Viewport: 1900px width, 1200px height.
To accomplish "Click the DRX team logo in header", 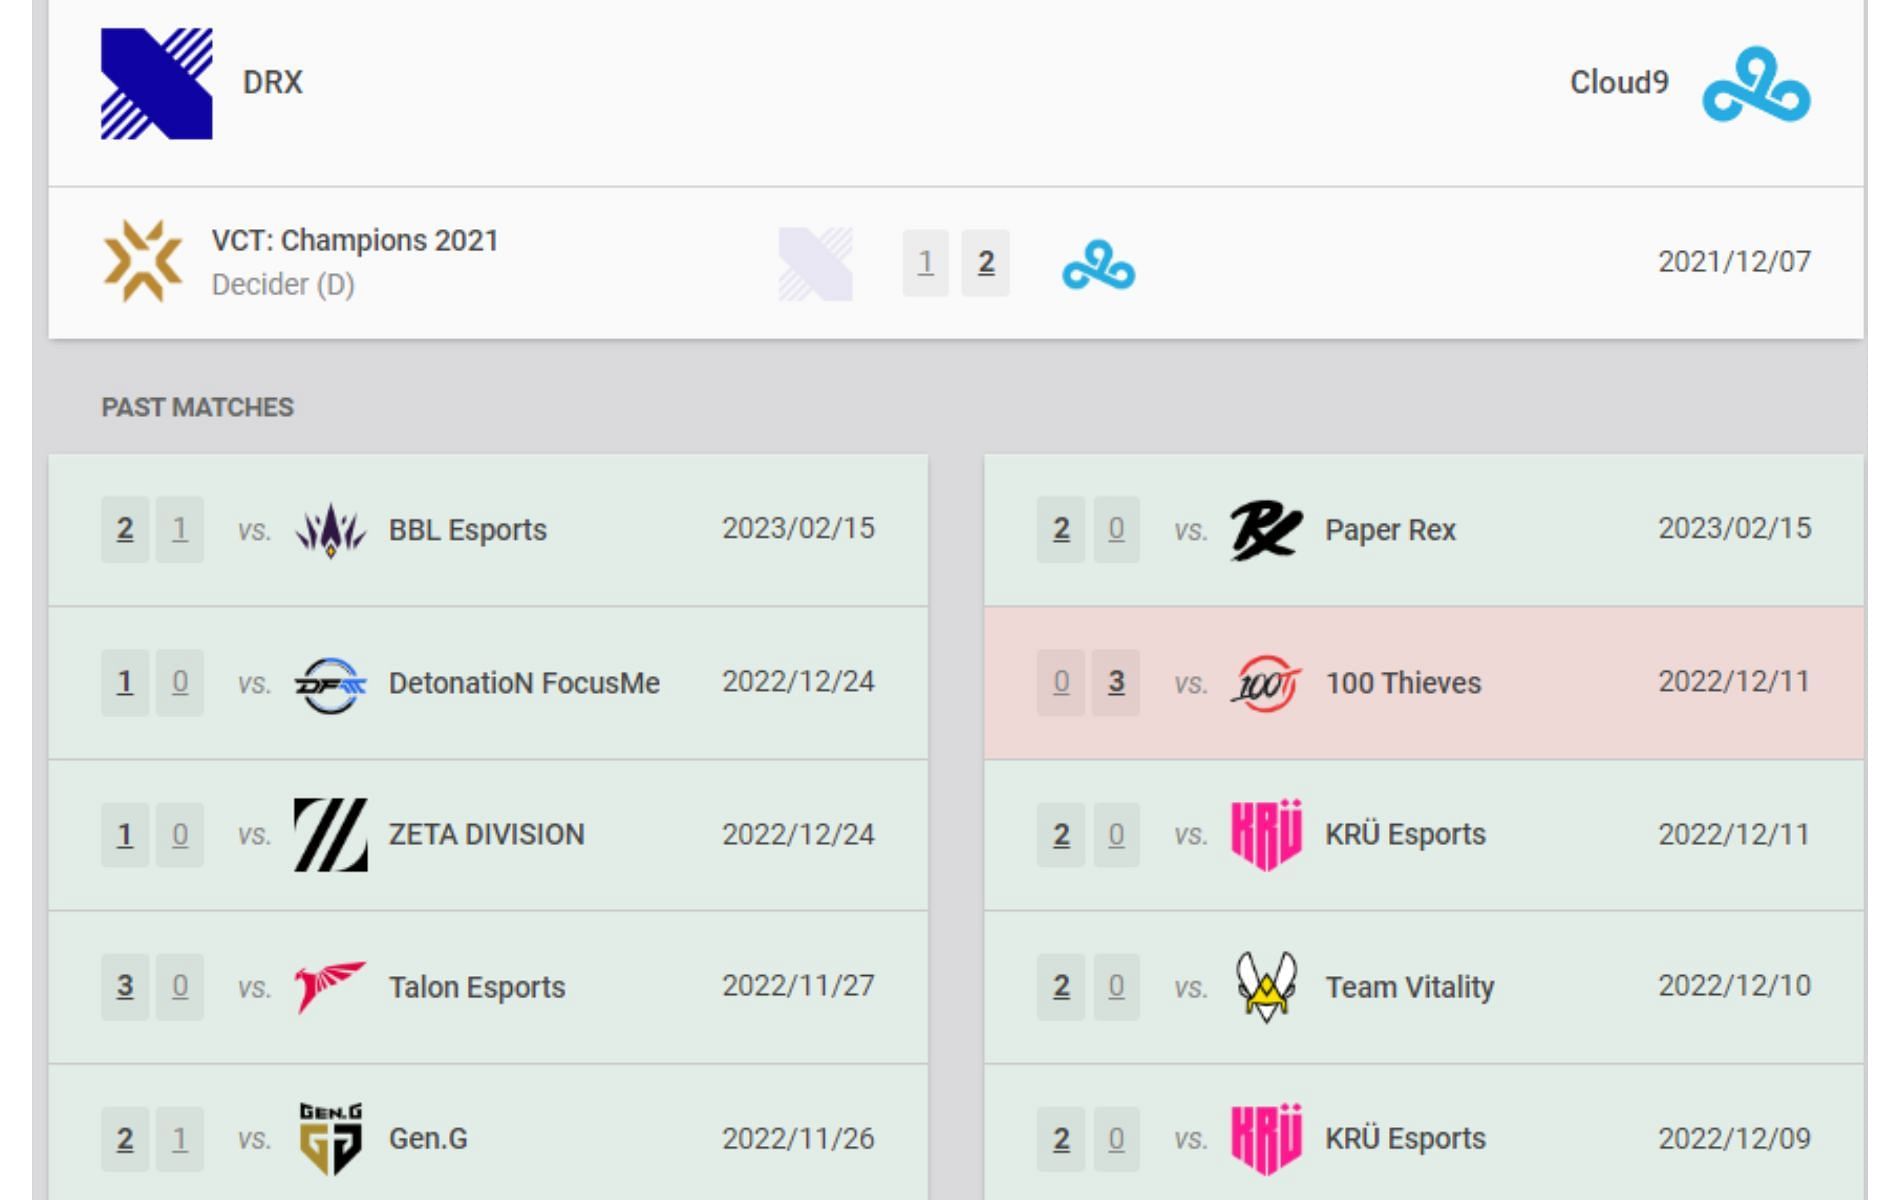I will click(x=156, y=83).
